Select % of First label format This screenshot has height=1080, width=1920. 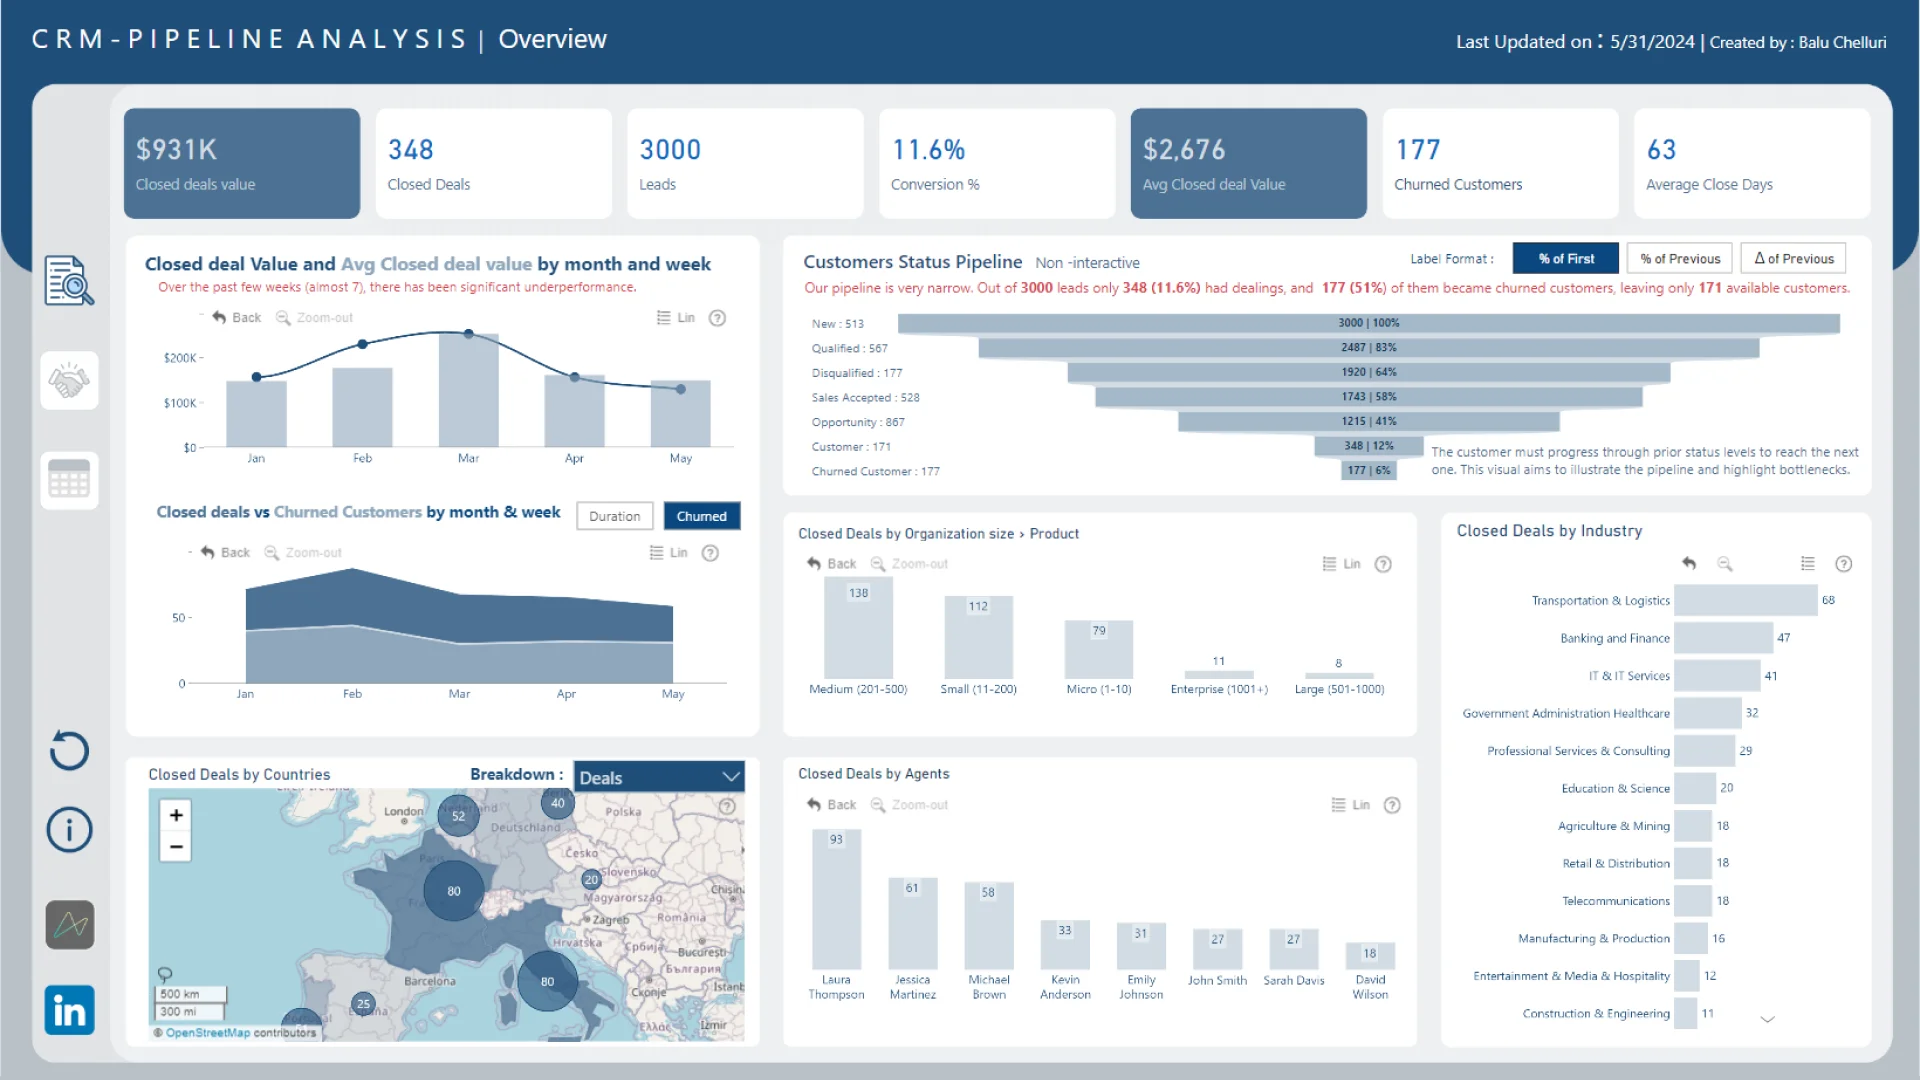click(x=1566, y=258)
